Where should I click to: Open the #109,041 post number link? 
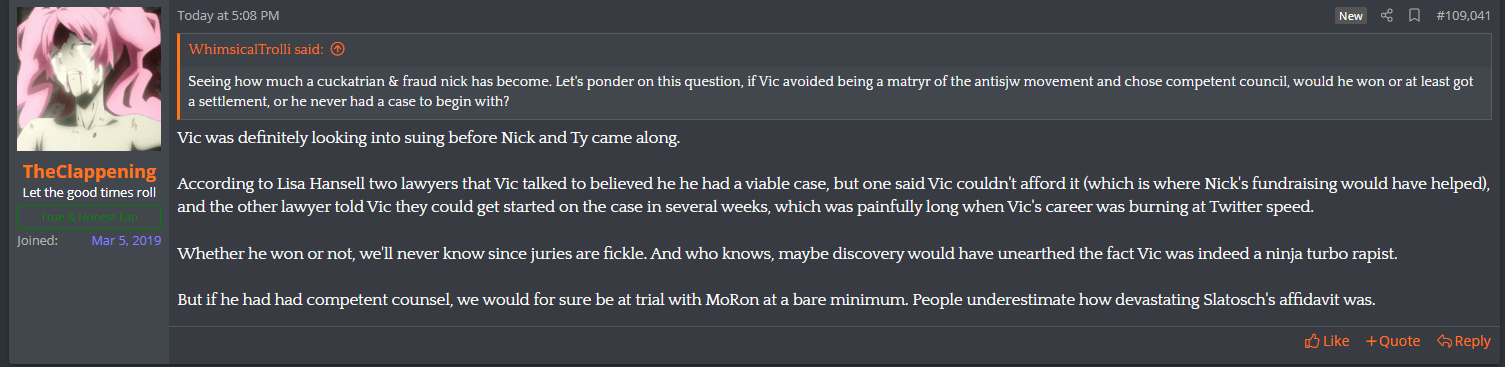coord(1463,16)
